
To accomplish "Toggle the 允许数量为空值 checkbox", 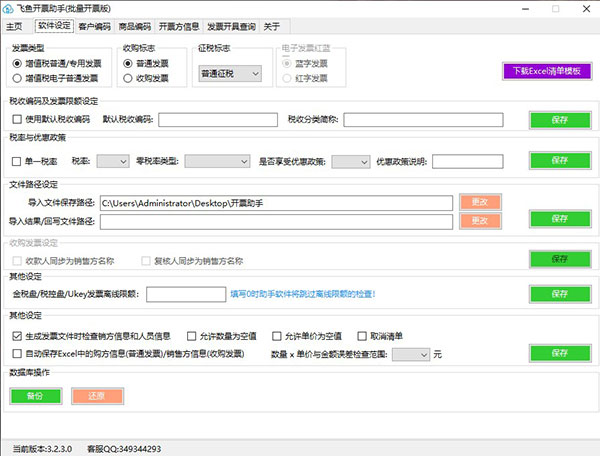I will click(189, 336).
